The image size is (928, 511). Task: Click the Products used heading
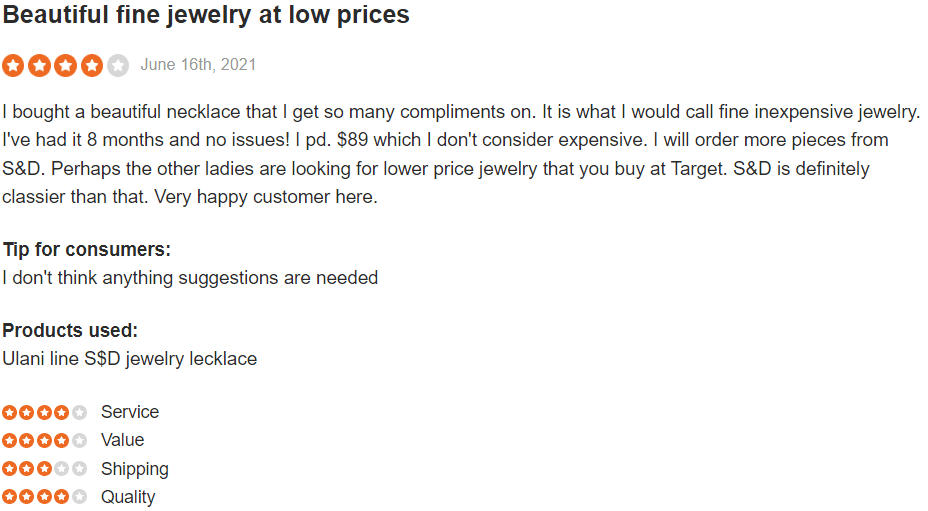(70, 330)
